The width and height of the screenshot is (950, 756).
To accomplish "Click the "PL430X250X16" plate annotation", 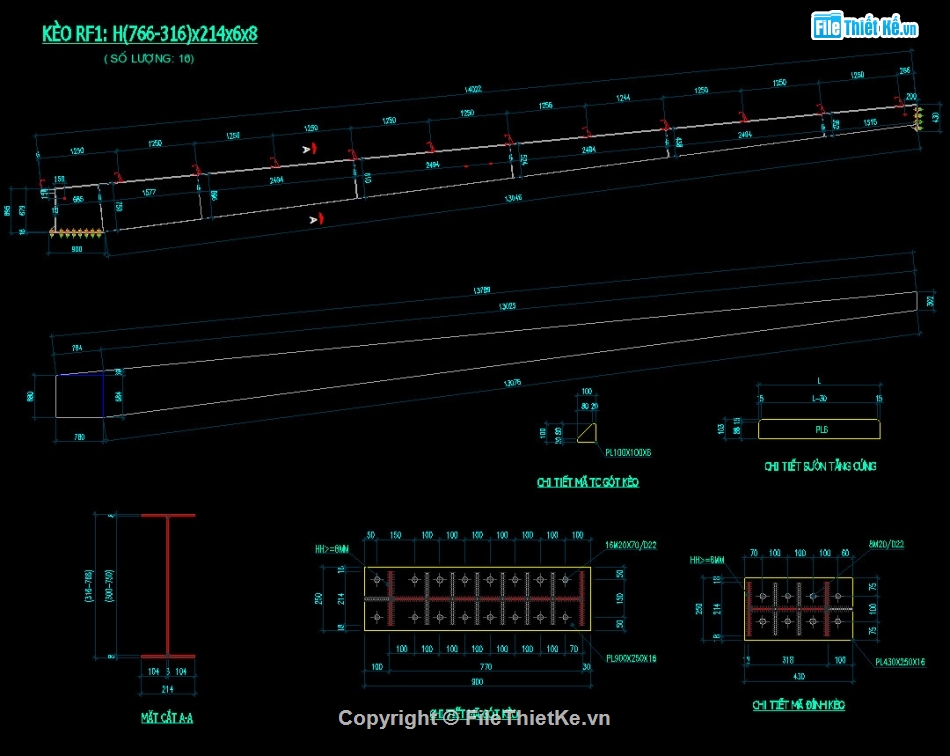I will coord(900,662).
